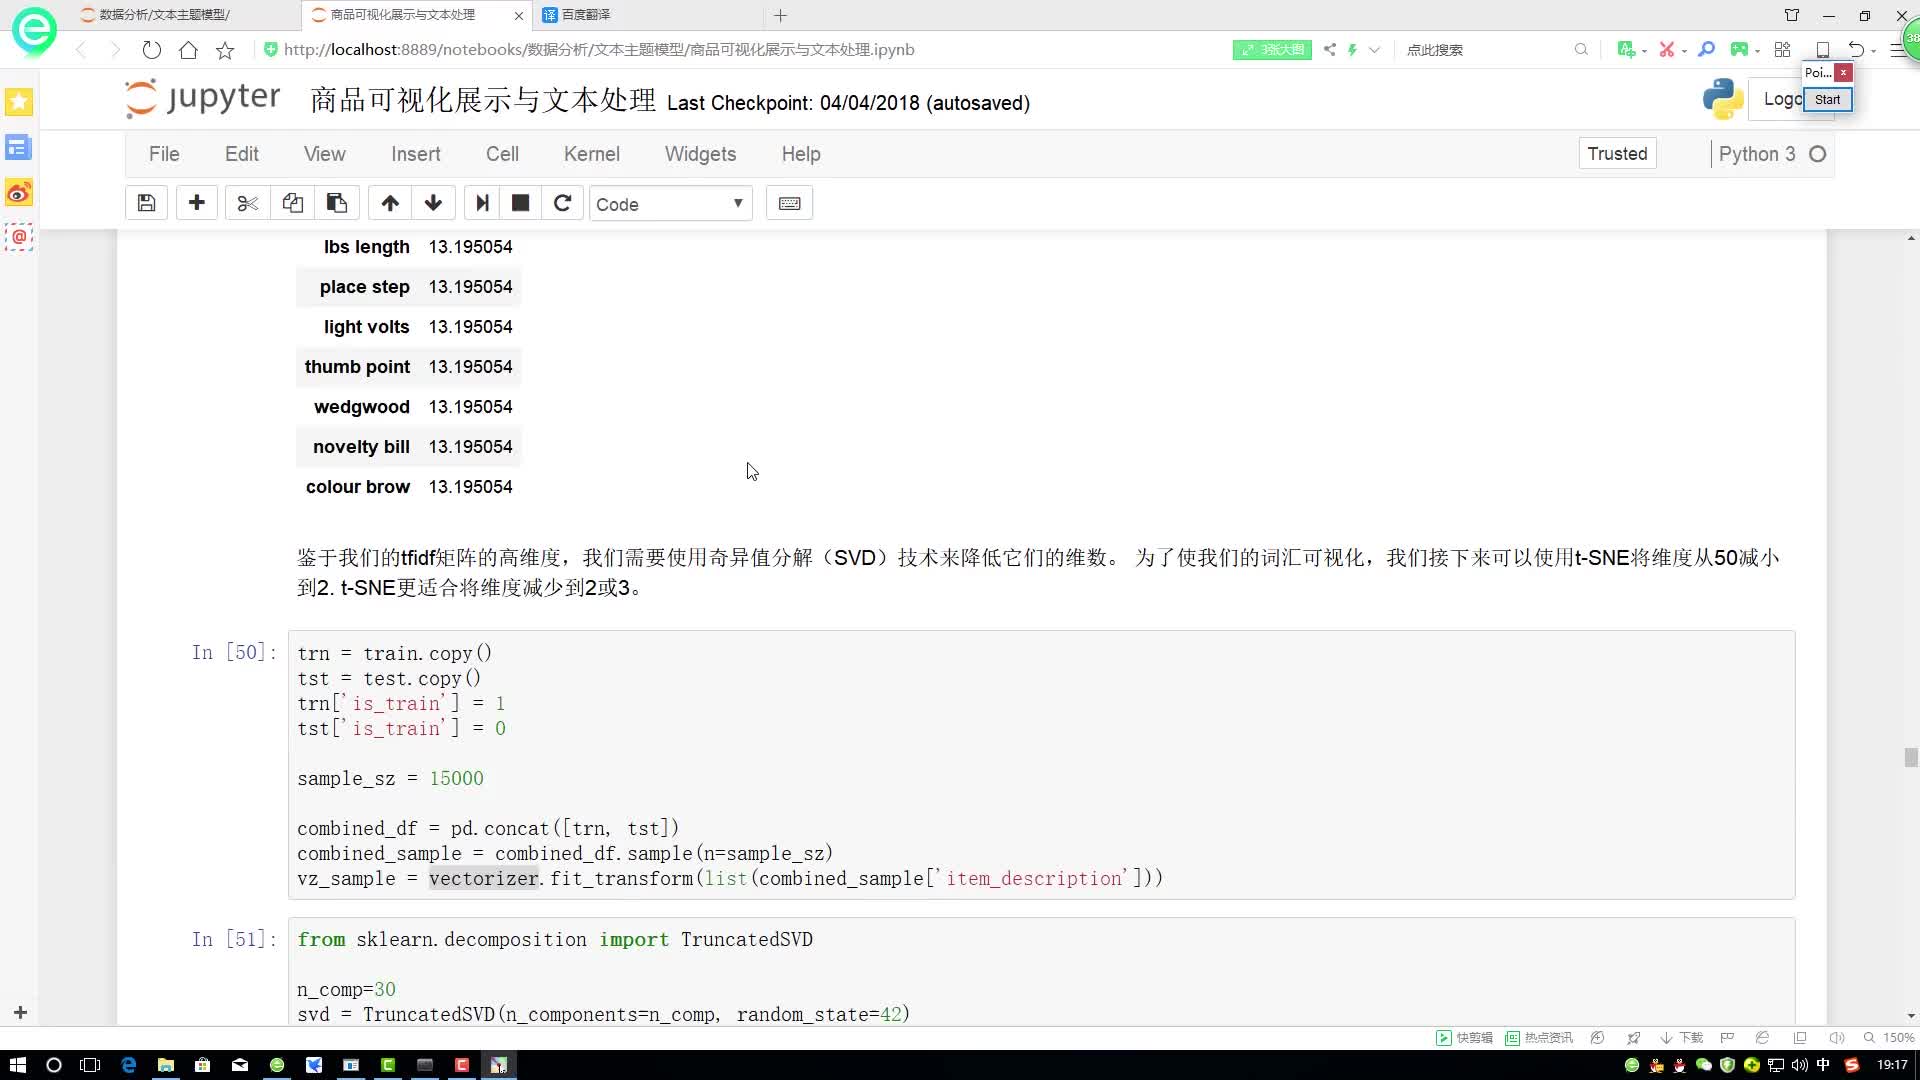This screenshot has width=1920, height=1080.
Task: Click the Trusted notebook button
Action: 1617,153
